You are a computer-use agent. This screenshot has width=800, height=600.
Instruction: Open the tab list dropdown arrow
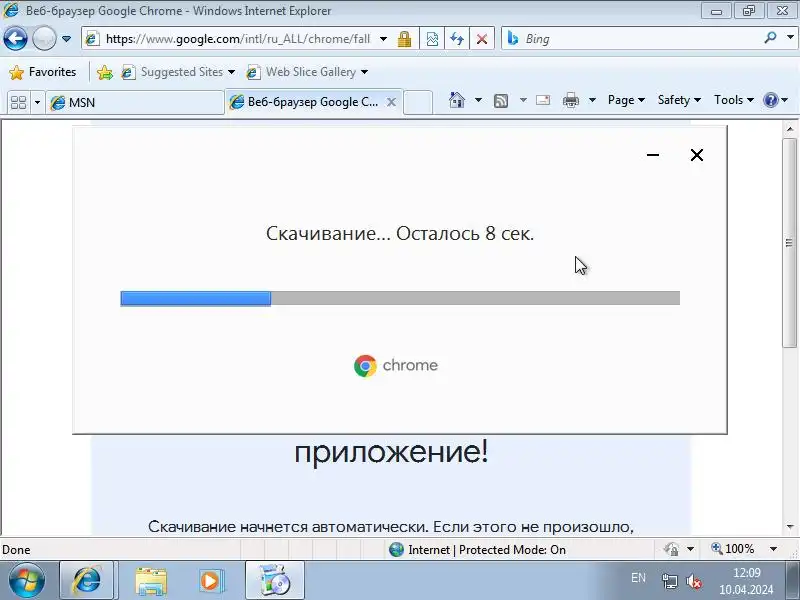pyautogui.click(x=37, y=103)
